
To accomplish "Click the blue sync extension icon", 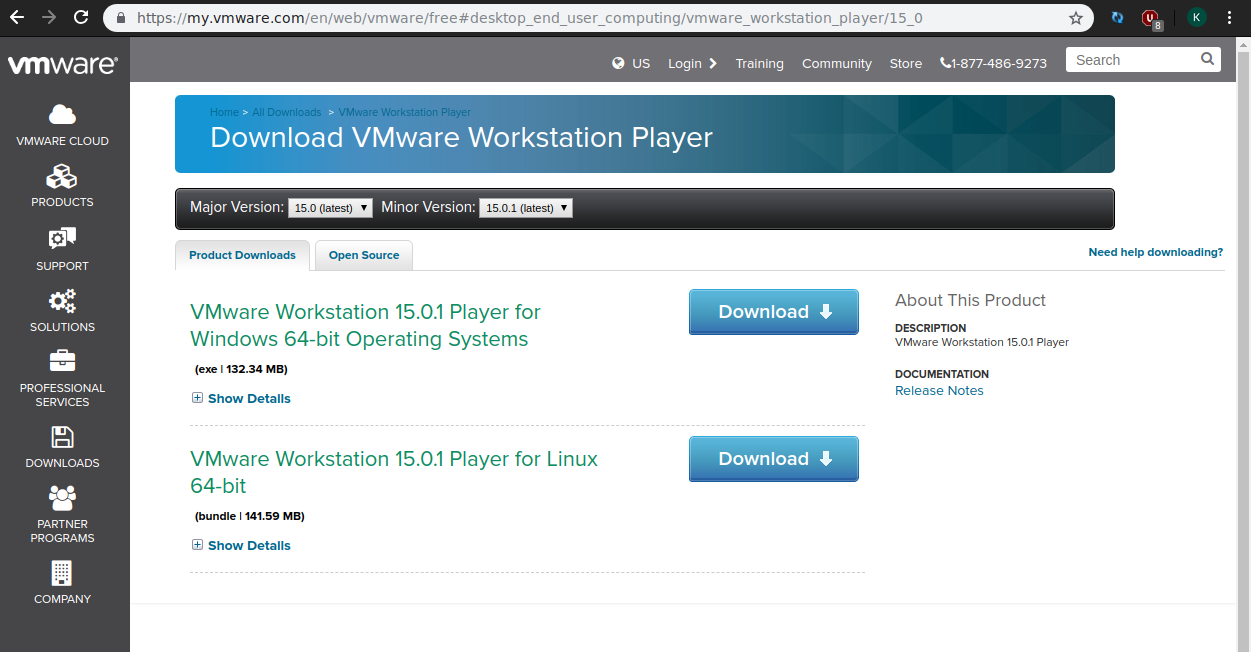I will pyautogui.click(x=1118, y=18).
